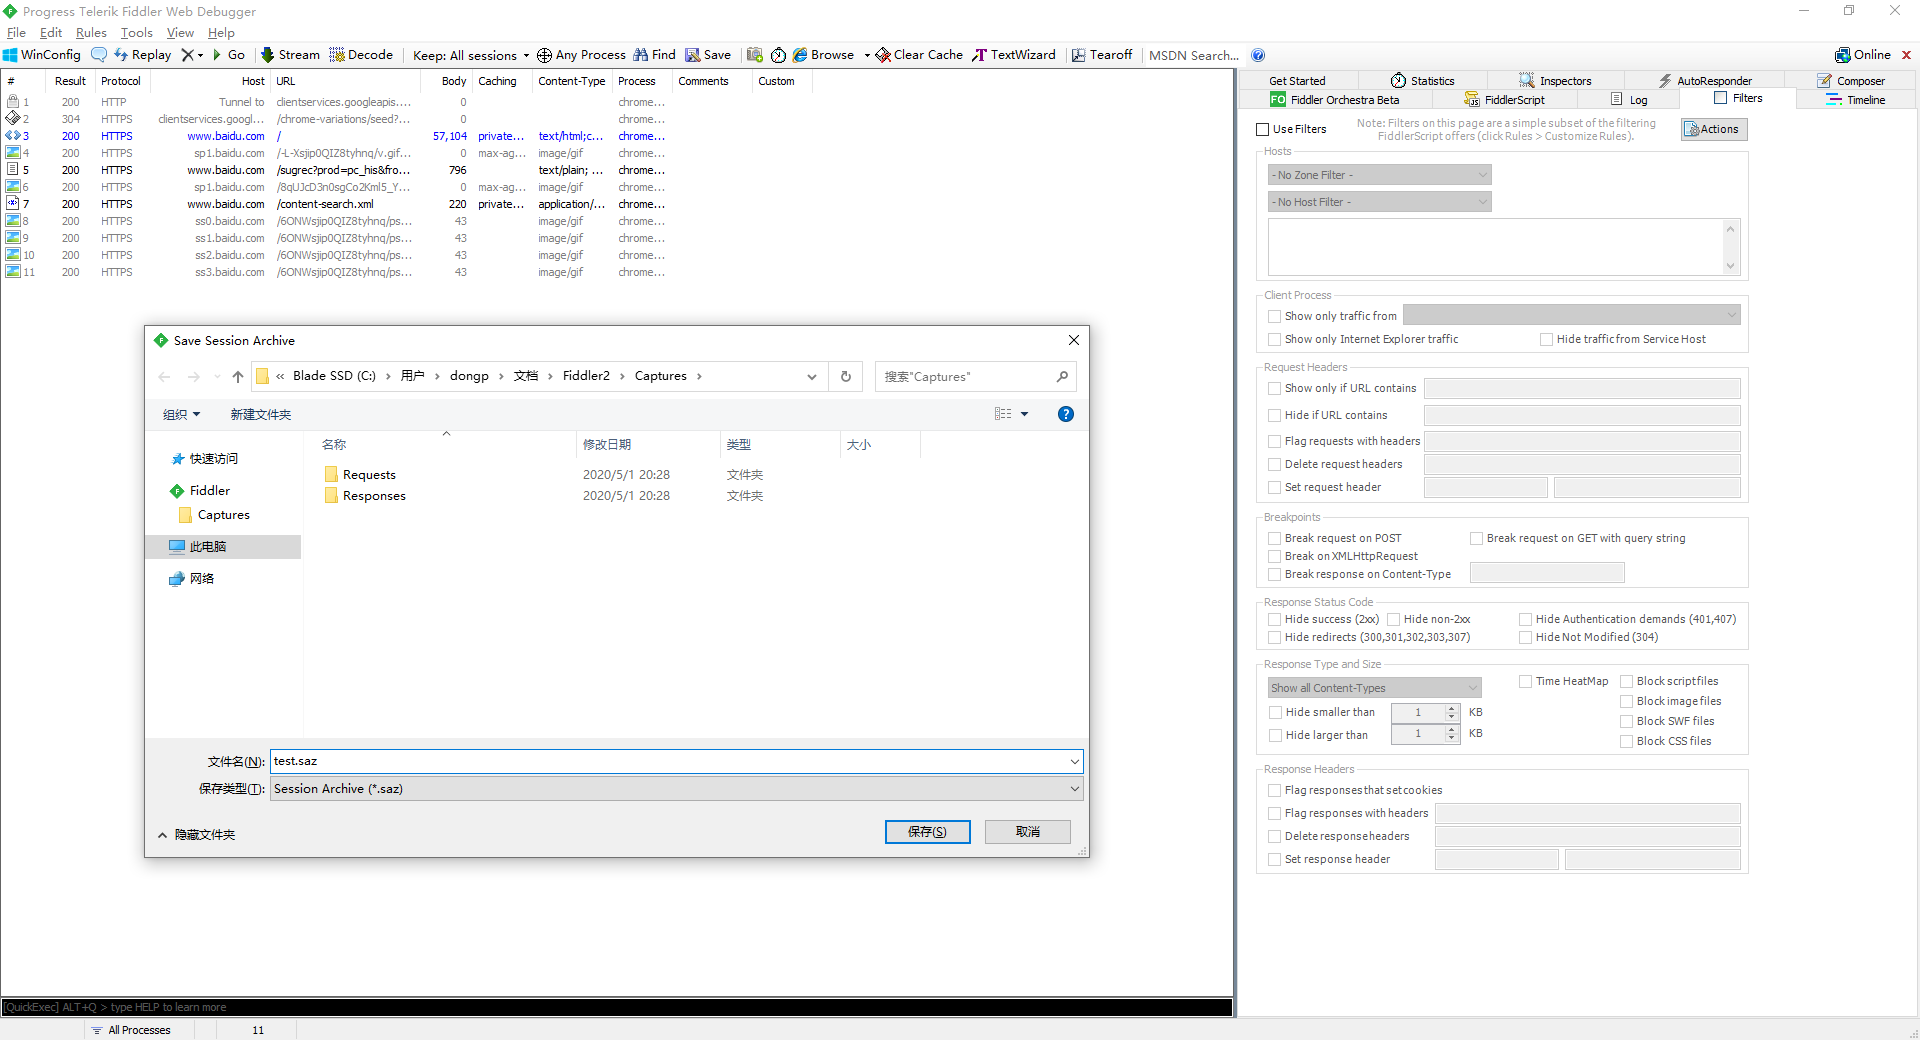The height and width of the screenshot is (1040, 1920).
Task: Click the 组织 organize button
Action: 181,414
